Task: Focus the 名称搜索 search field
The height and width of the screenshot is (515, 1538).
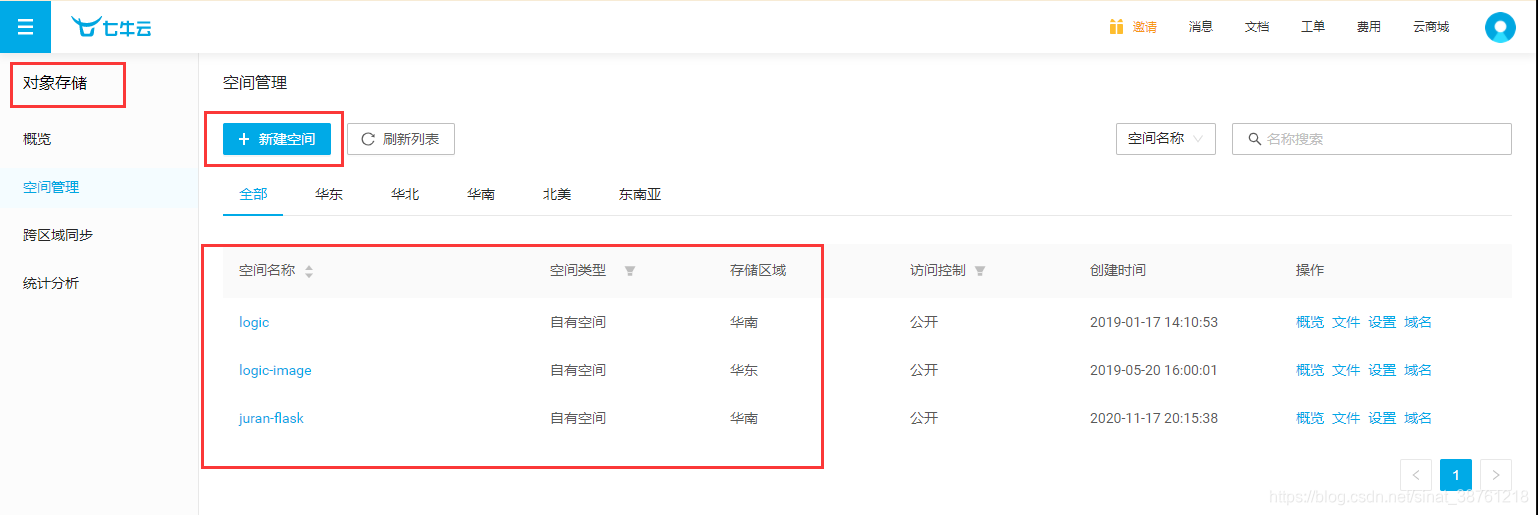Action: point(1372,139)
